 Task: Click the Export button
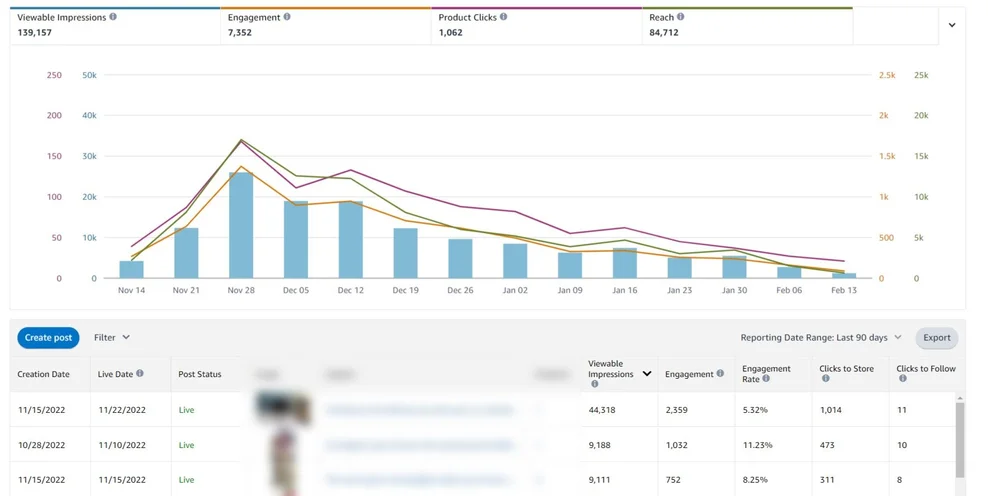[937, 338]
